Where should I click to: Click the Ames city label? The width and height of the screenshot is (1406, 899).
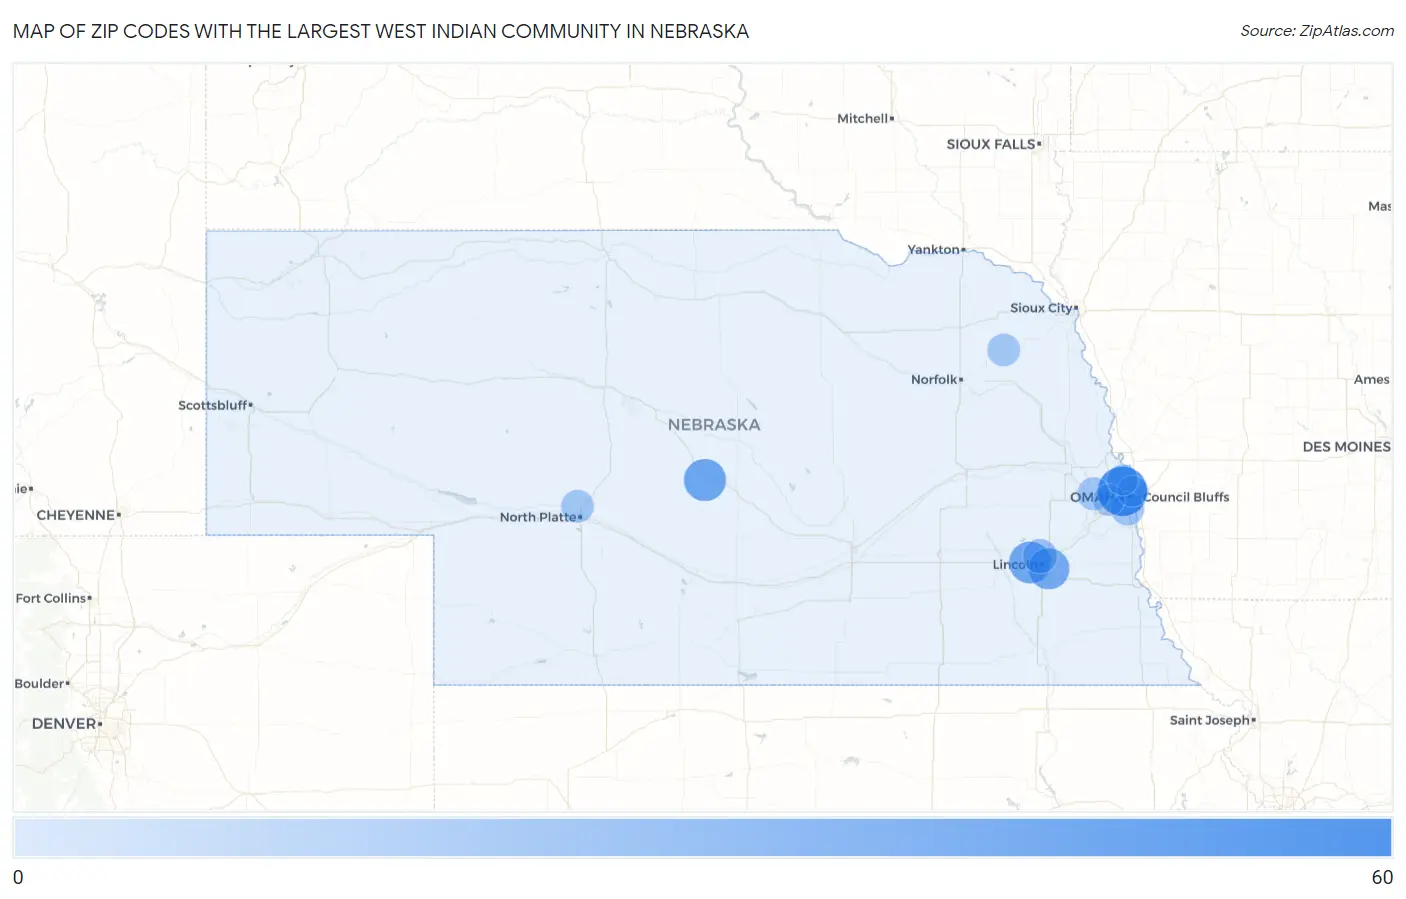(x=1372, y=379)
